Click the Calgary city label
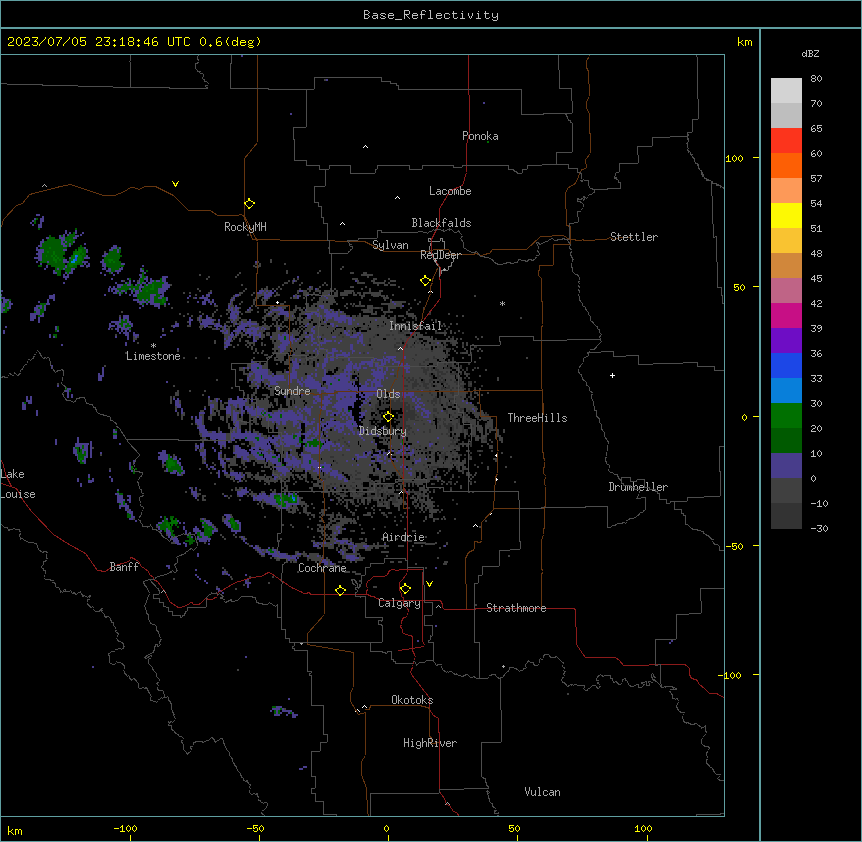Viewport: 862px width, 842px height. pos(399,603)
